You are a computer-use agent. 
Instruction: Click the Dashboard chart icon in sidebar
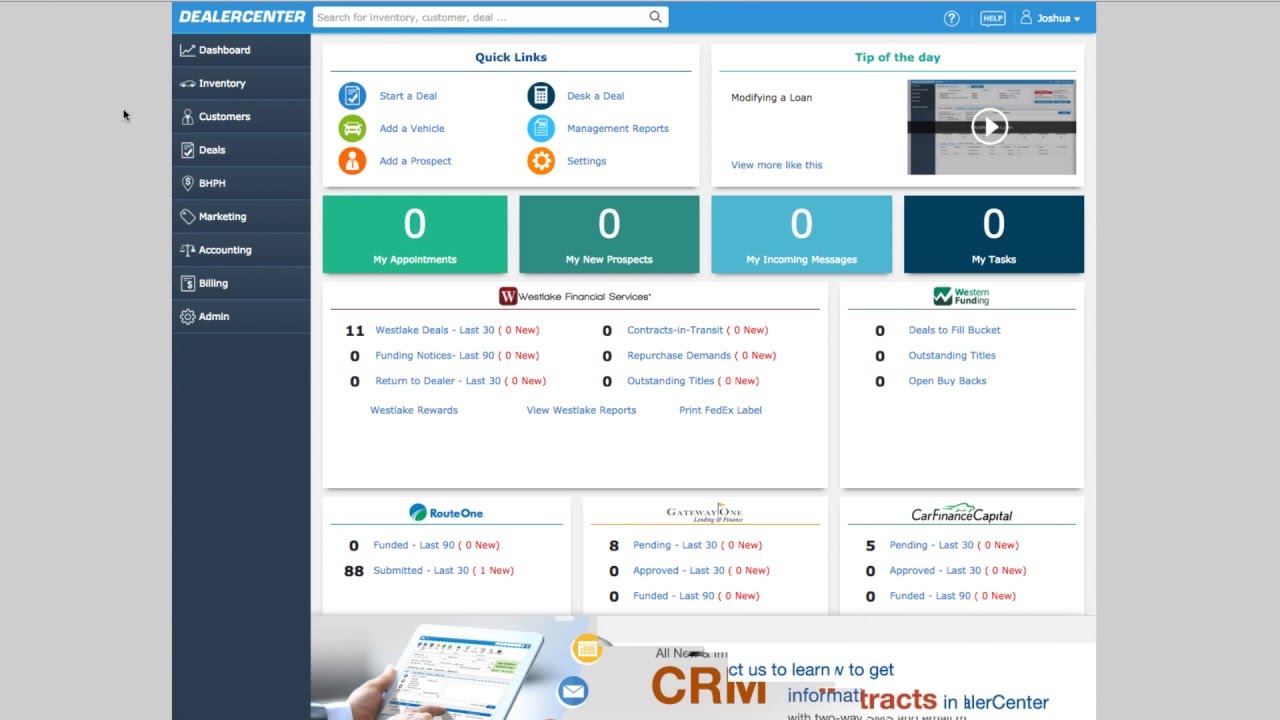[187, 50]
